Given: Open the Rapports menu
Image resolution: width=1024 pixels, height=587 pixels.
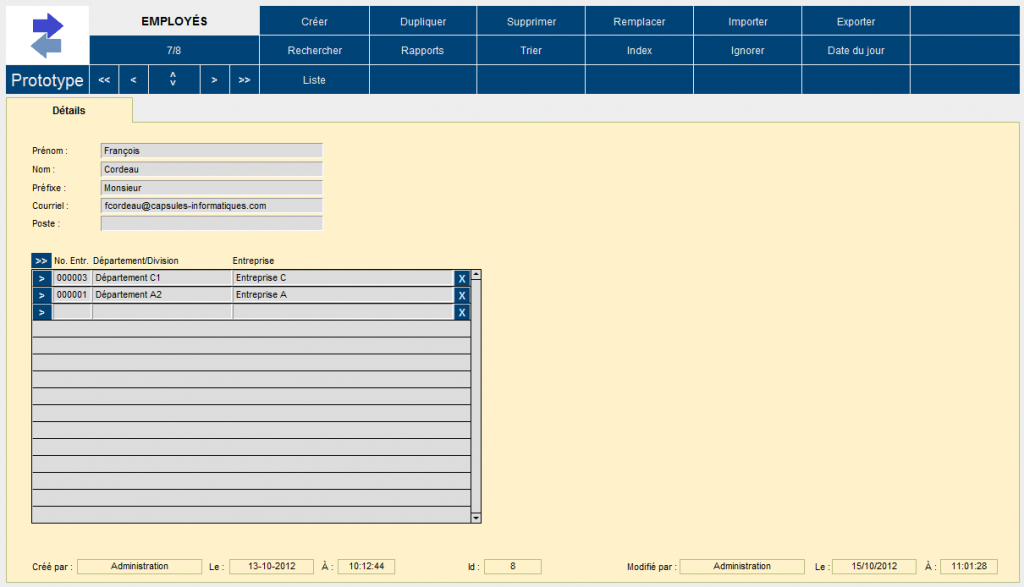Looking at the screenshot, I should click(x=422, y=50).
